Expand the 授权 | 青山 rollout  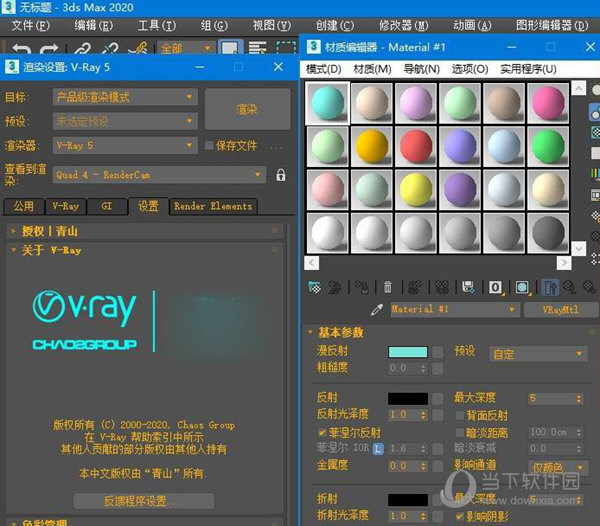point(145,231)
